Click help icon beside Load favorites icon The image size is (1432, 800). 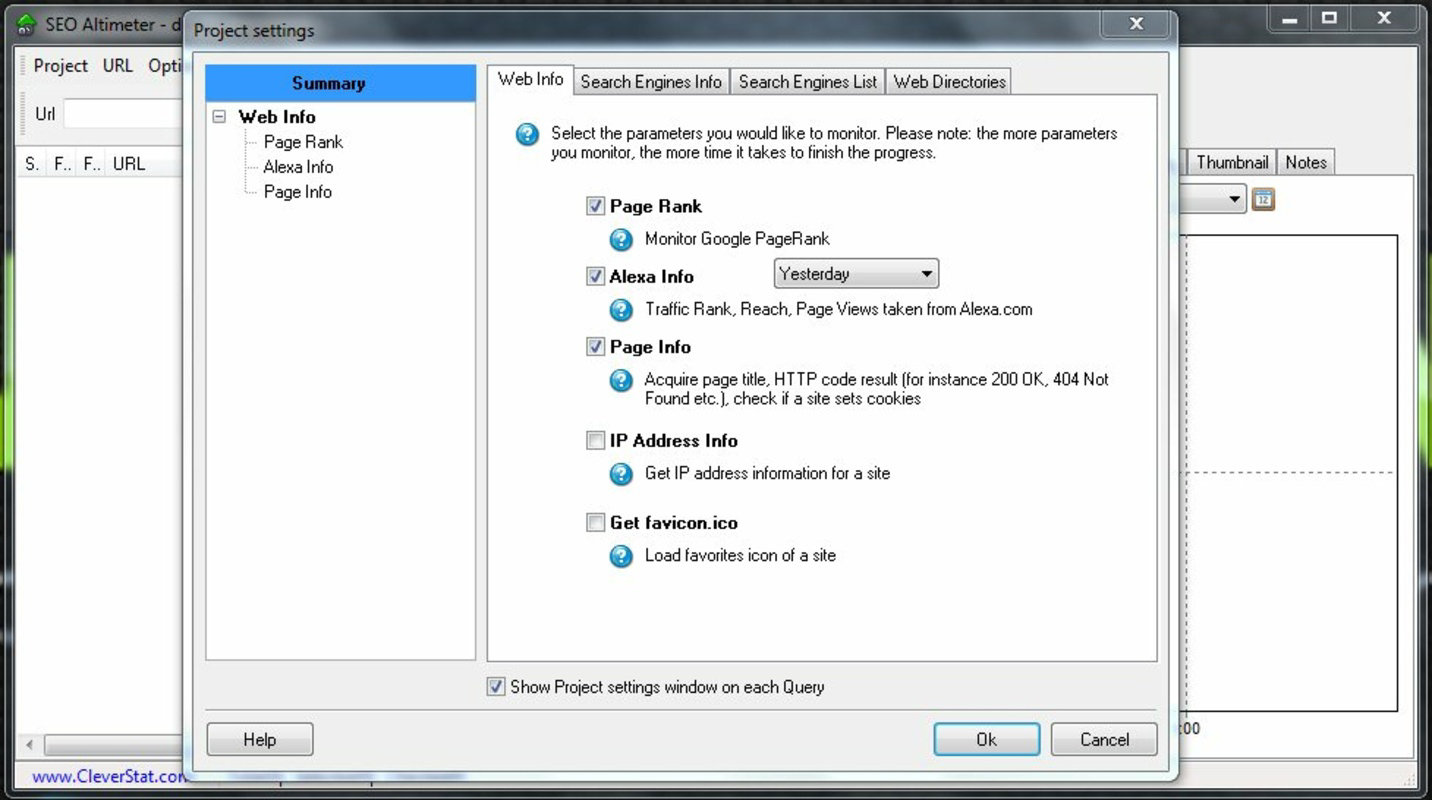621,556
